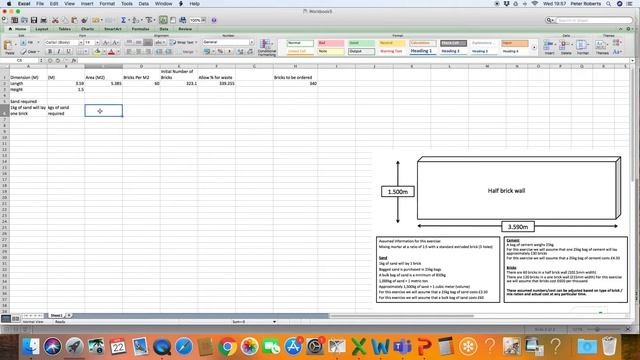Click the Filter funnel icon
Screen dimensions: 640x360
[149, 20]
